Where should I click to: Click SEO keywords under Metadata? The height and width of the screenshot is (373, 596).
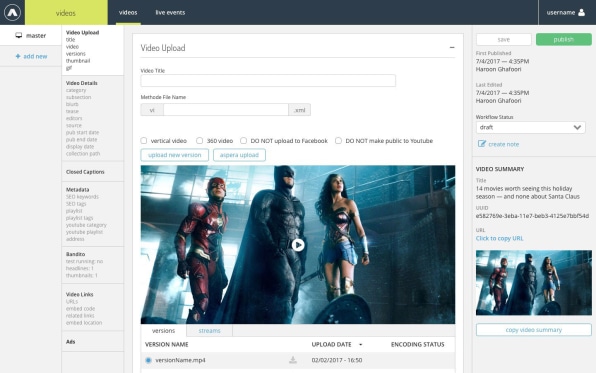(x=82, y=197)
